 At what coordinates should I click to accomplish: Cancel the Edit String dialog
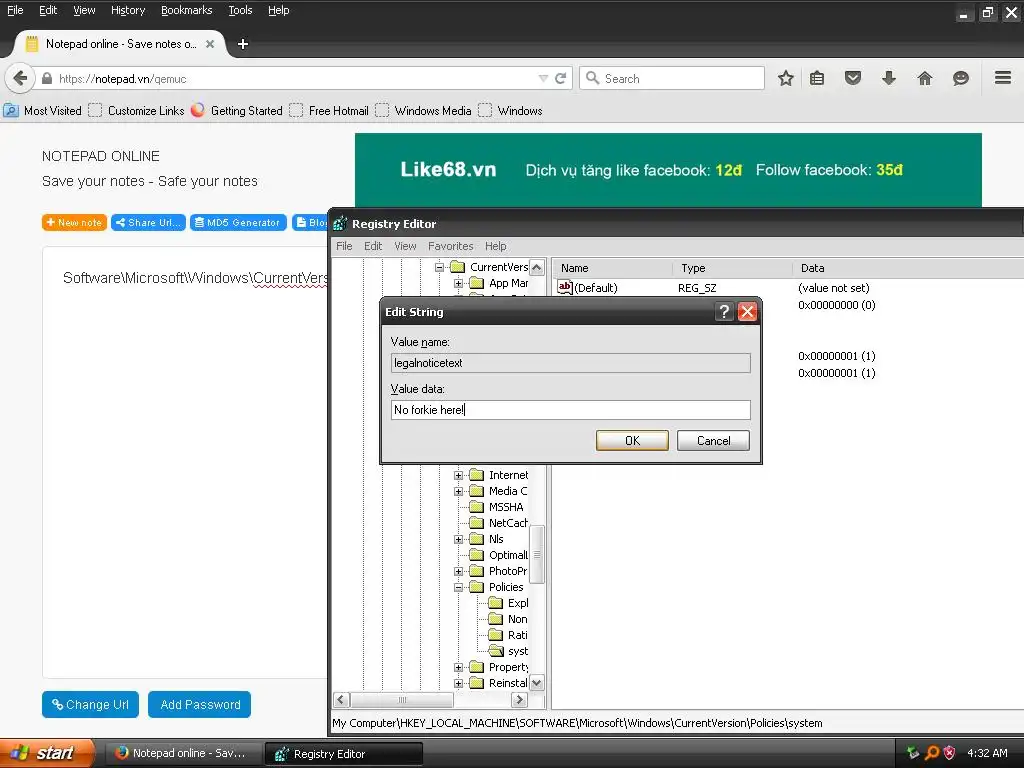pos(713,441)
